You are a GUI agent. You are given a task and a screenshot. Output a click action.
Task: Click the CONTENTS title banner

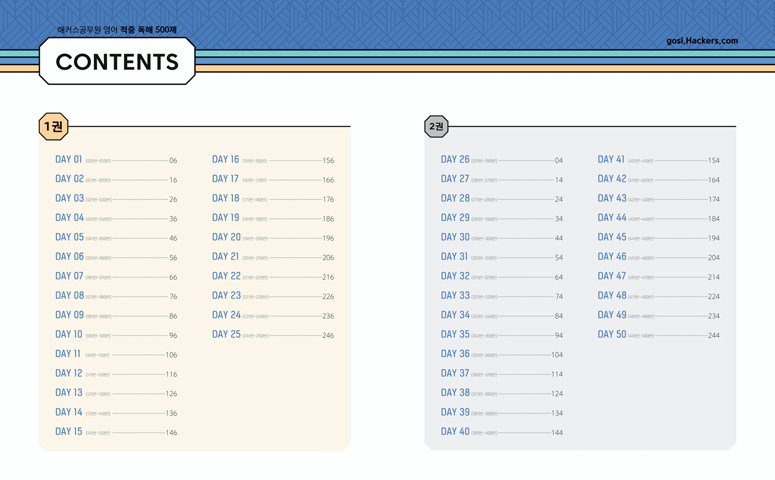pyautogui.click(x=117, y=62)
